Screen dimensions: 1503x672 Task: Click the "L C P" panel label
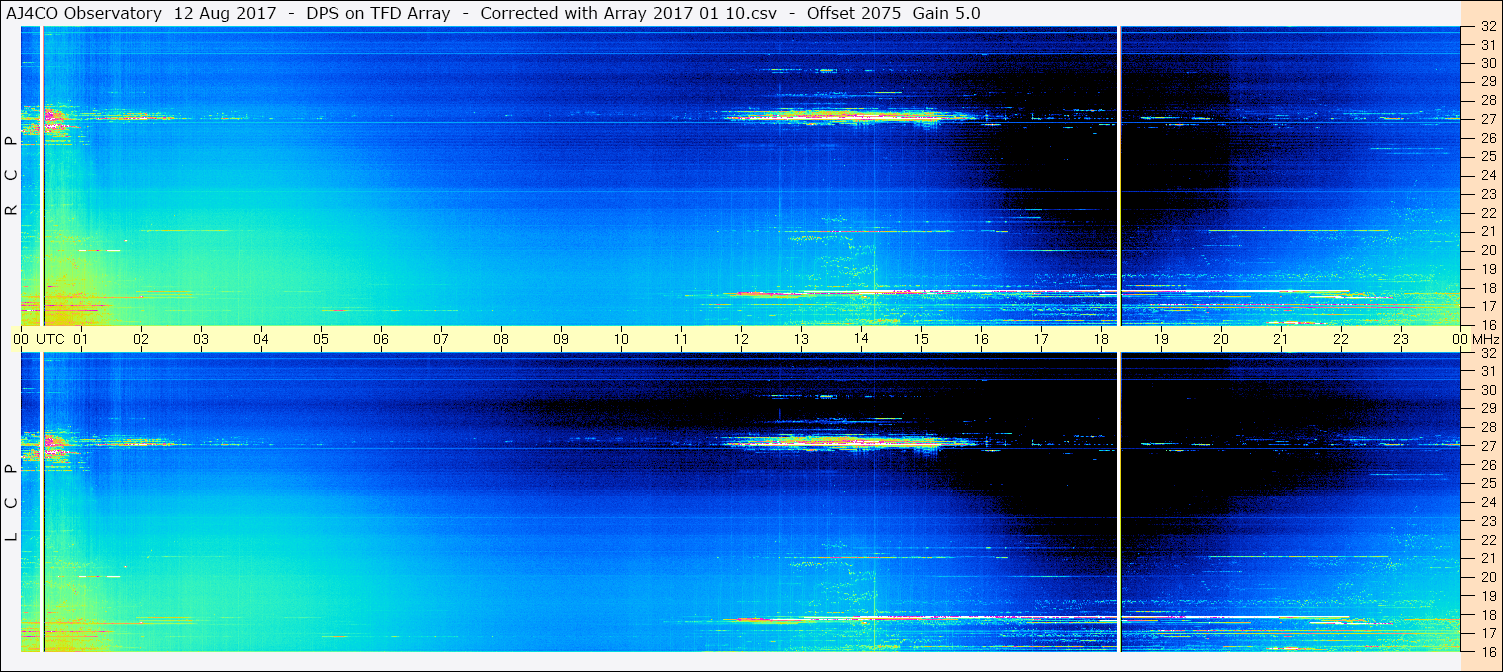pyautogui.click(x=11, y=501)
